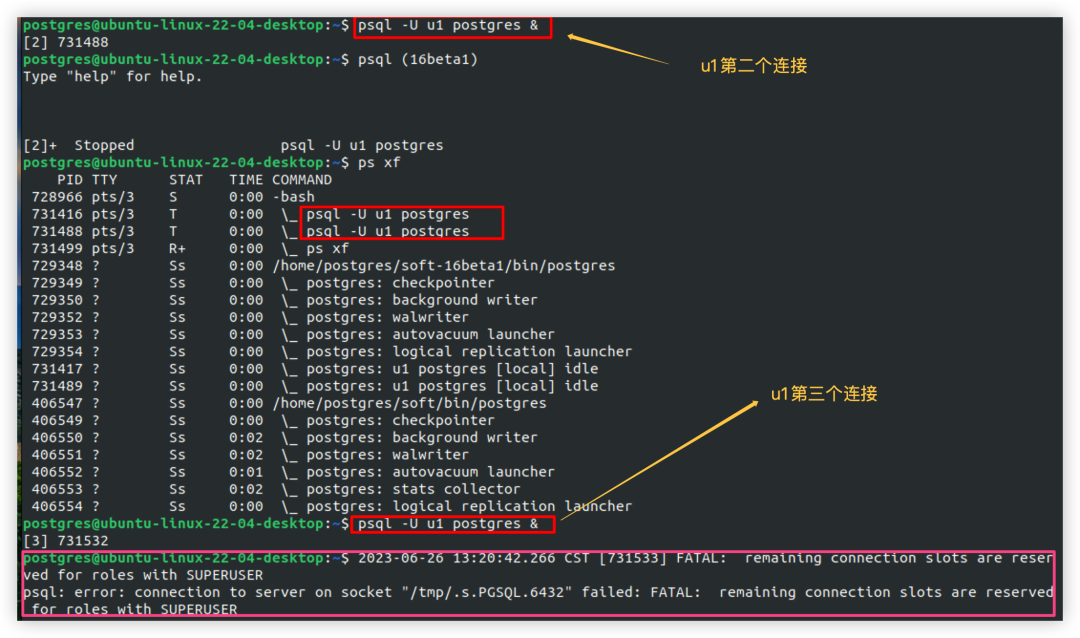The image size is (1080, 638).
Task: Click the psql (16beta1) version text
Action: coord(417,59)
